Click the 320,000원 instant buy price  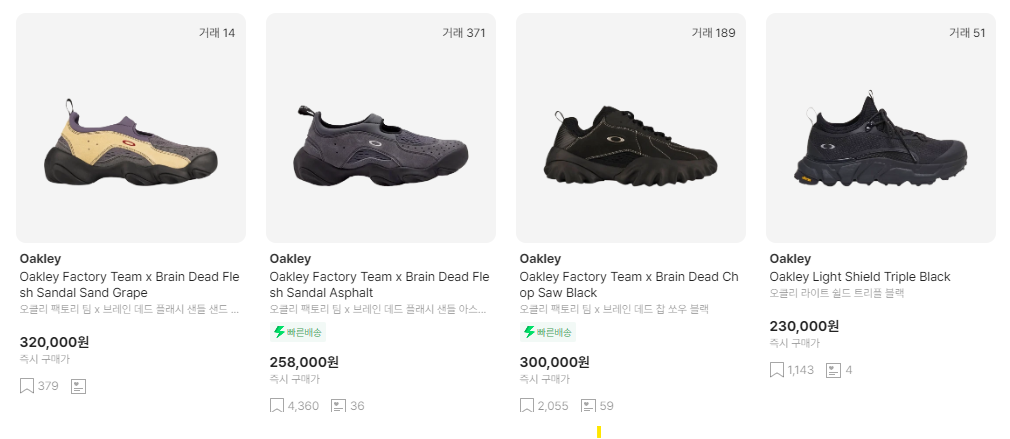[x=55, y=342]
